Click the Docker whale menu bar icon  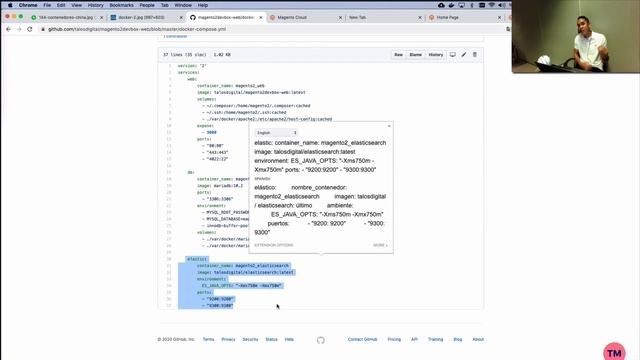pos(451,5)
